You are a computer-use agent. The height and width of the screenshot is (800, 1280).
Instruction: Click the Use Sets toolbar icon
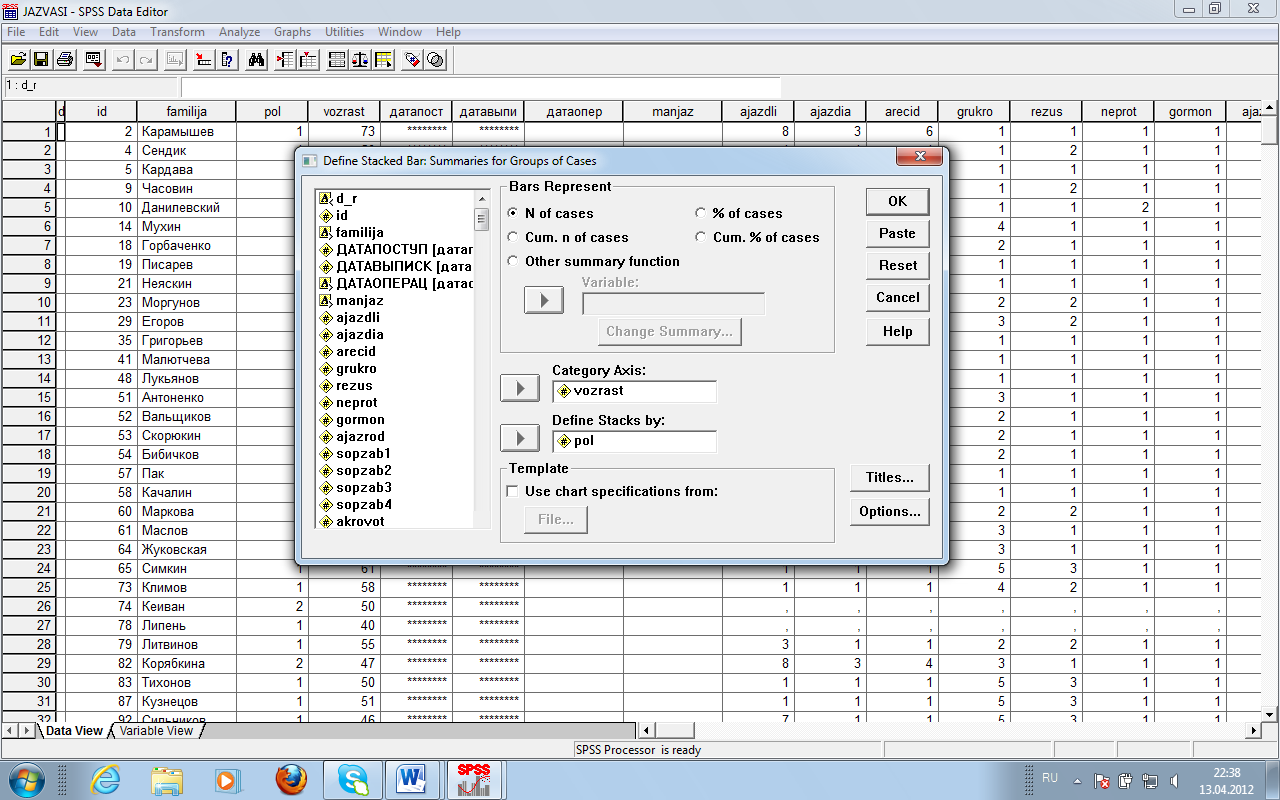pyautogui.click(x=435, y=60)
